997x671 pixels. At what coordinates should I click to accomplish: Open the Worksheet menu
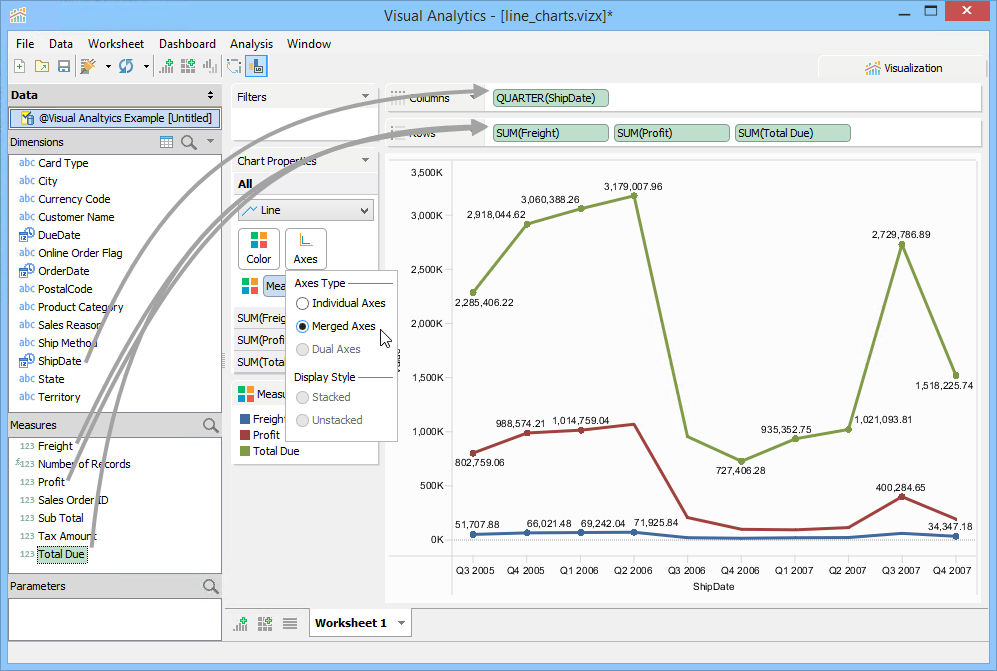[116, 44]
